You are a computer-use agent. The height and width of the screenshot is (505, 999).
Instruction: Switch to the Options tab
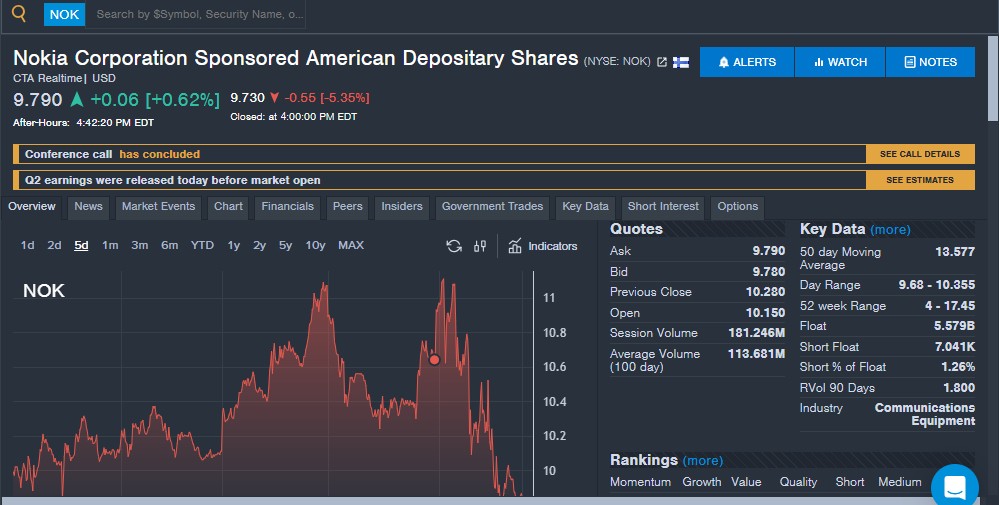737,206
